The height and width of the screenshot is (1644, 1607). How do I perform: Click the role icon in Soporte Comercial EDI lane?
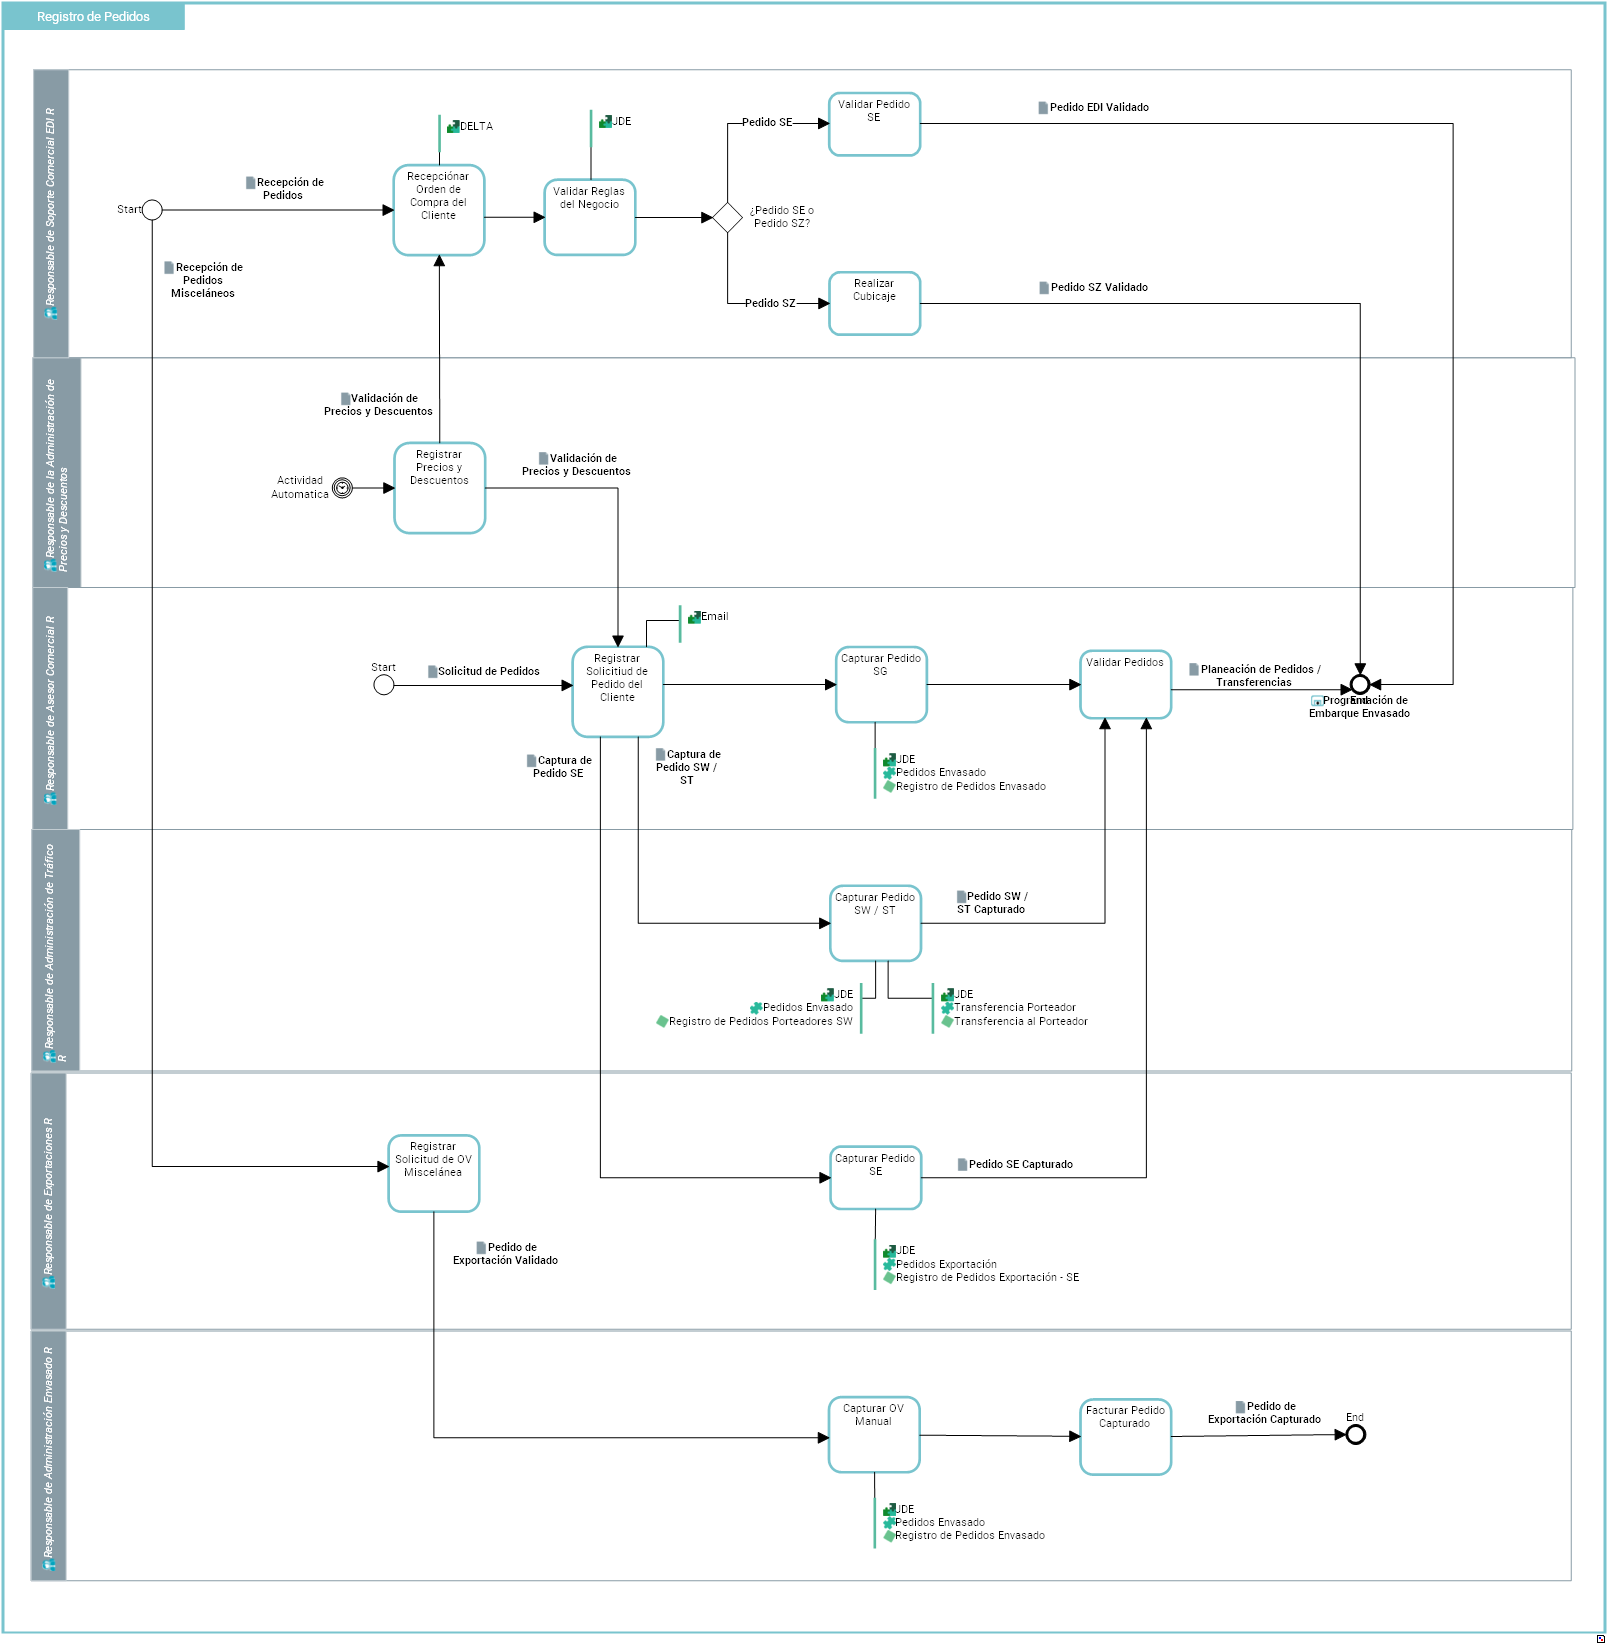[x=51, y=314]
